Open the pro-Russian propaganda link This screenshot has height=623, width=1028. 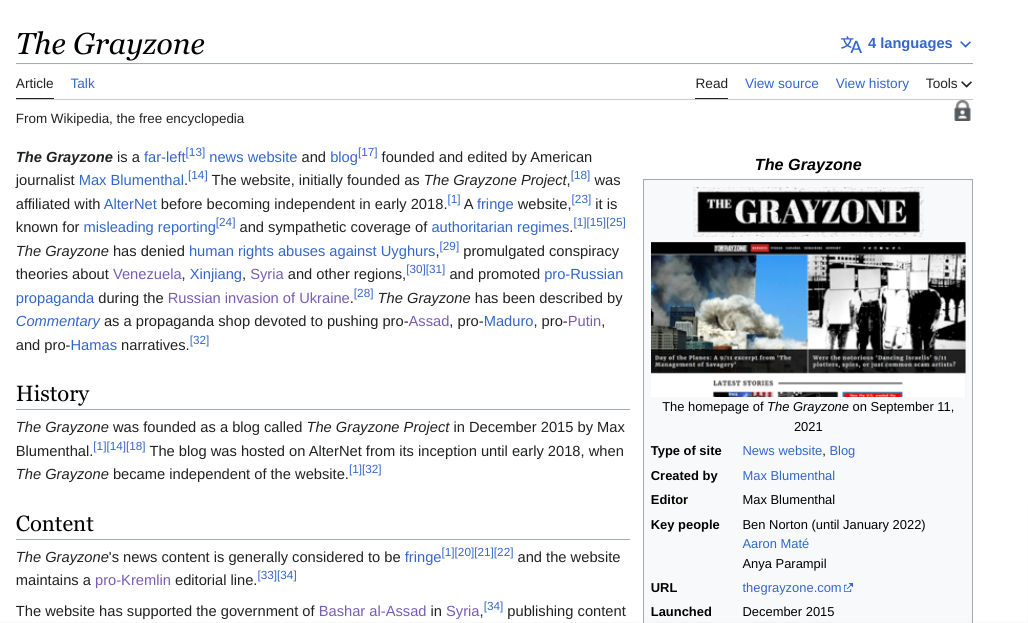(x=583, y=274)
